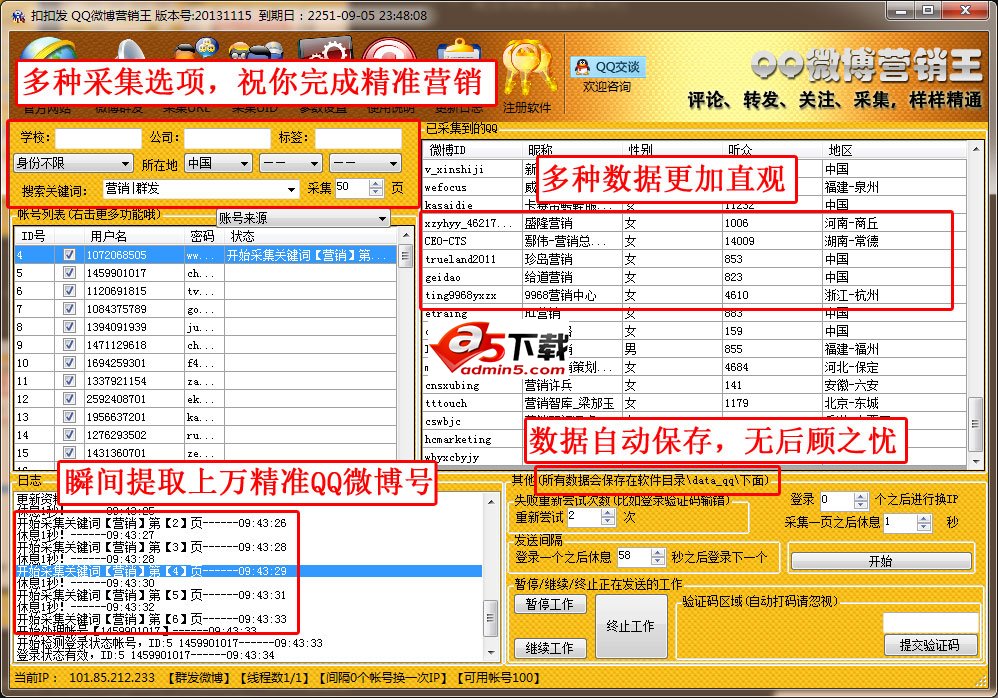The image size is (998, 698).
Task: Select log line 开始采集关键词【营销】第【5】页
Action: pyautogui.click(x=151, y=595)
